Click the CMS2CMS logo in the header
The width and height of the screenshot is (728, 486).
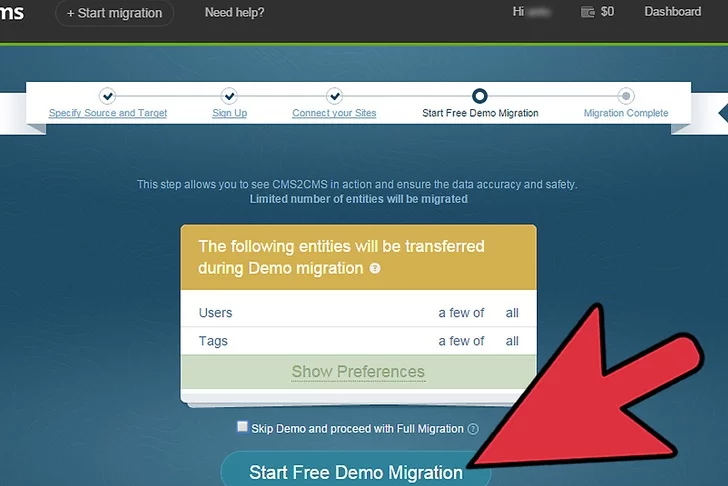14,13
